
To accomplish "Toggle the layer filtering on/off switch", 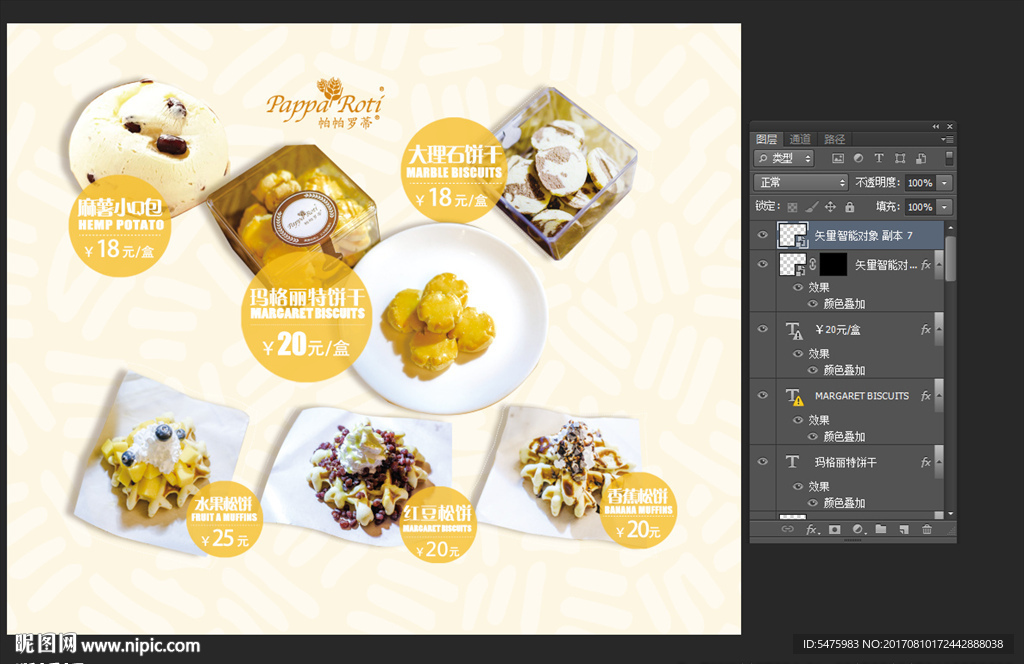I will [x=949, y=158].
